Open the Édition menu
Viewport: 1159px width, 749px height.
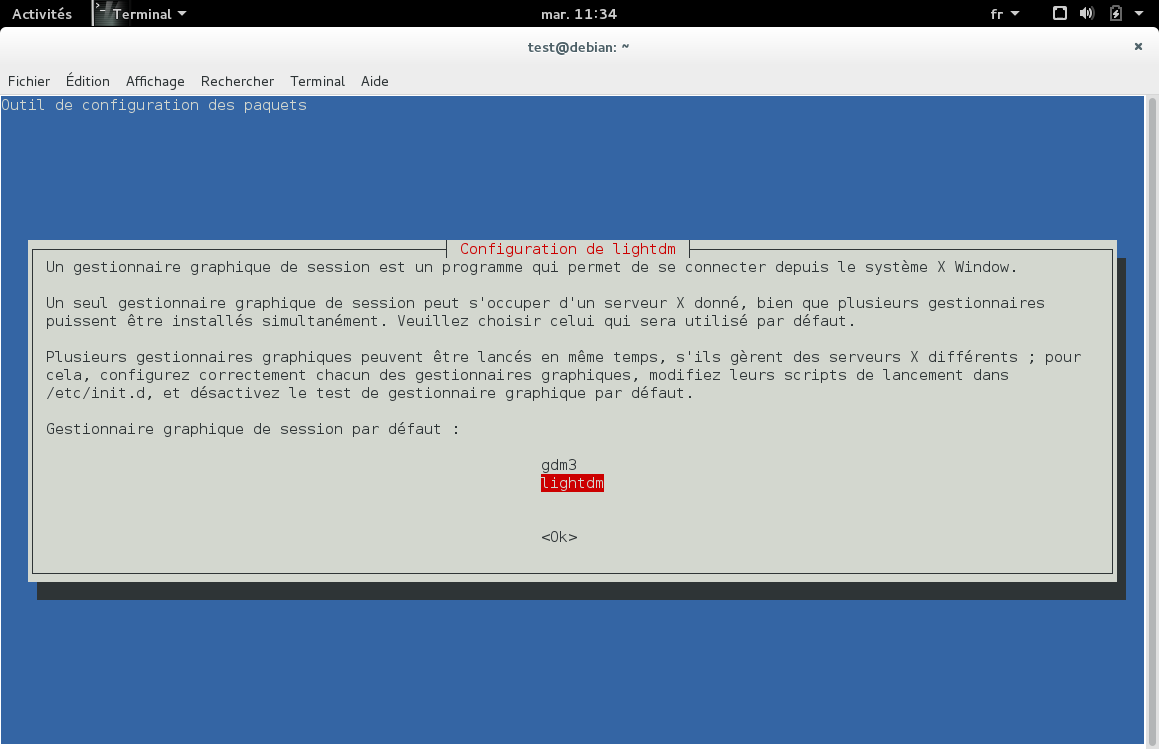point(88,81)
